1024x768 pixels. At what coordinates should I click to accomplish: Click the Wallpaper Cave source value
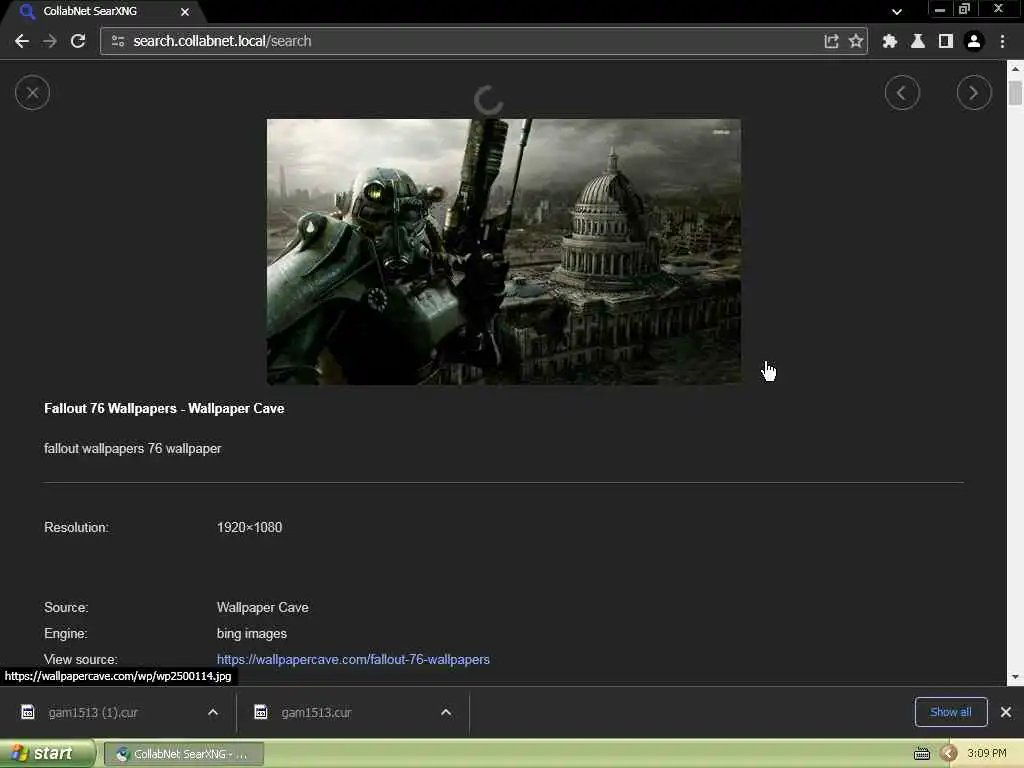[x=263, y=607]
